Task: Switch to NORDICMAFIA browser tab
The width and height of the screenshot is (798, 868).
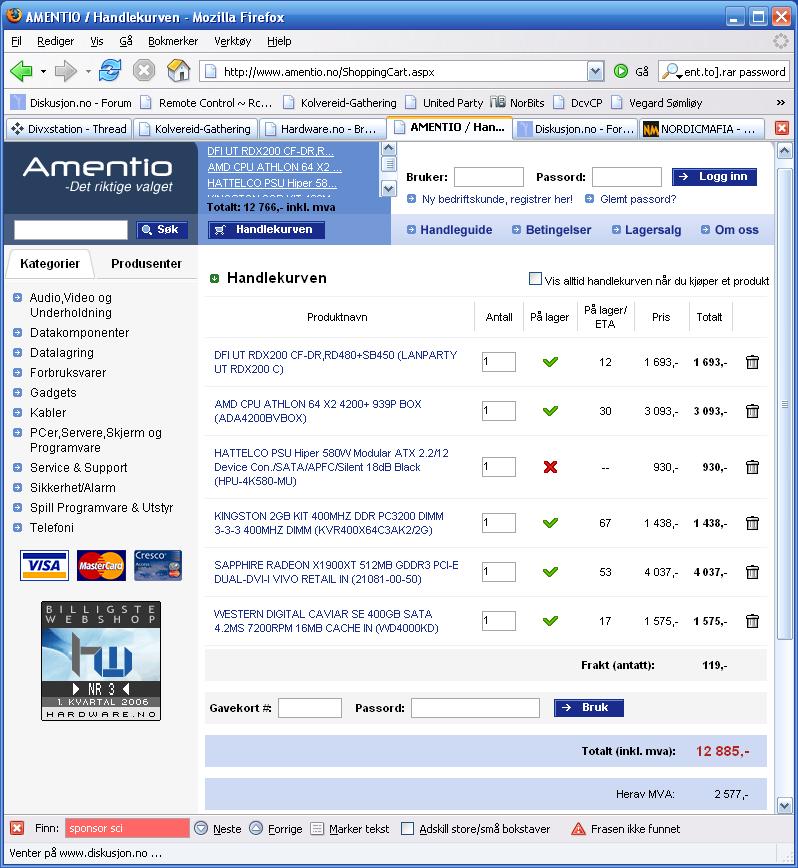Action: (702, 129)
